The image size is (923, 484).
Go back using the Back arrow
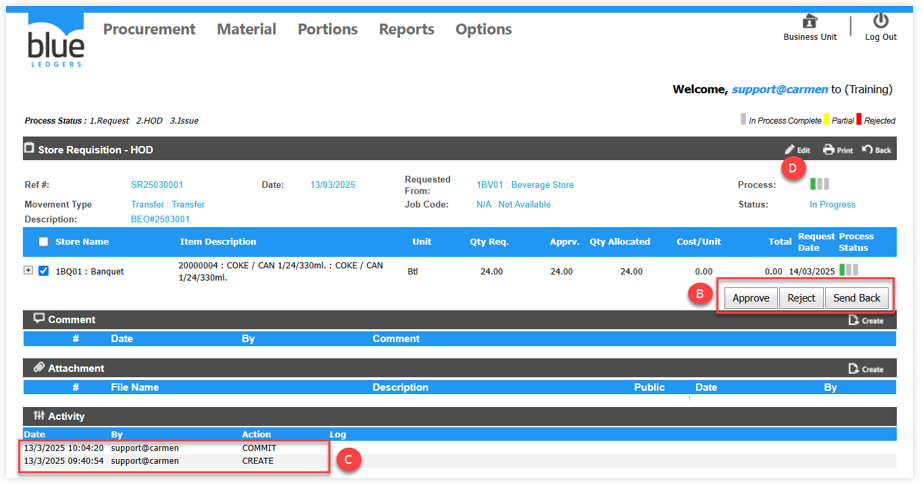[876, 150]
